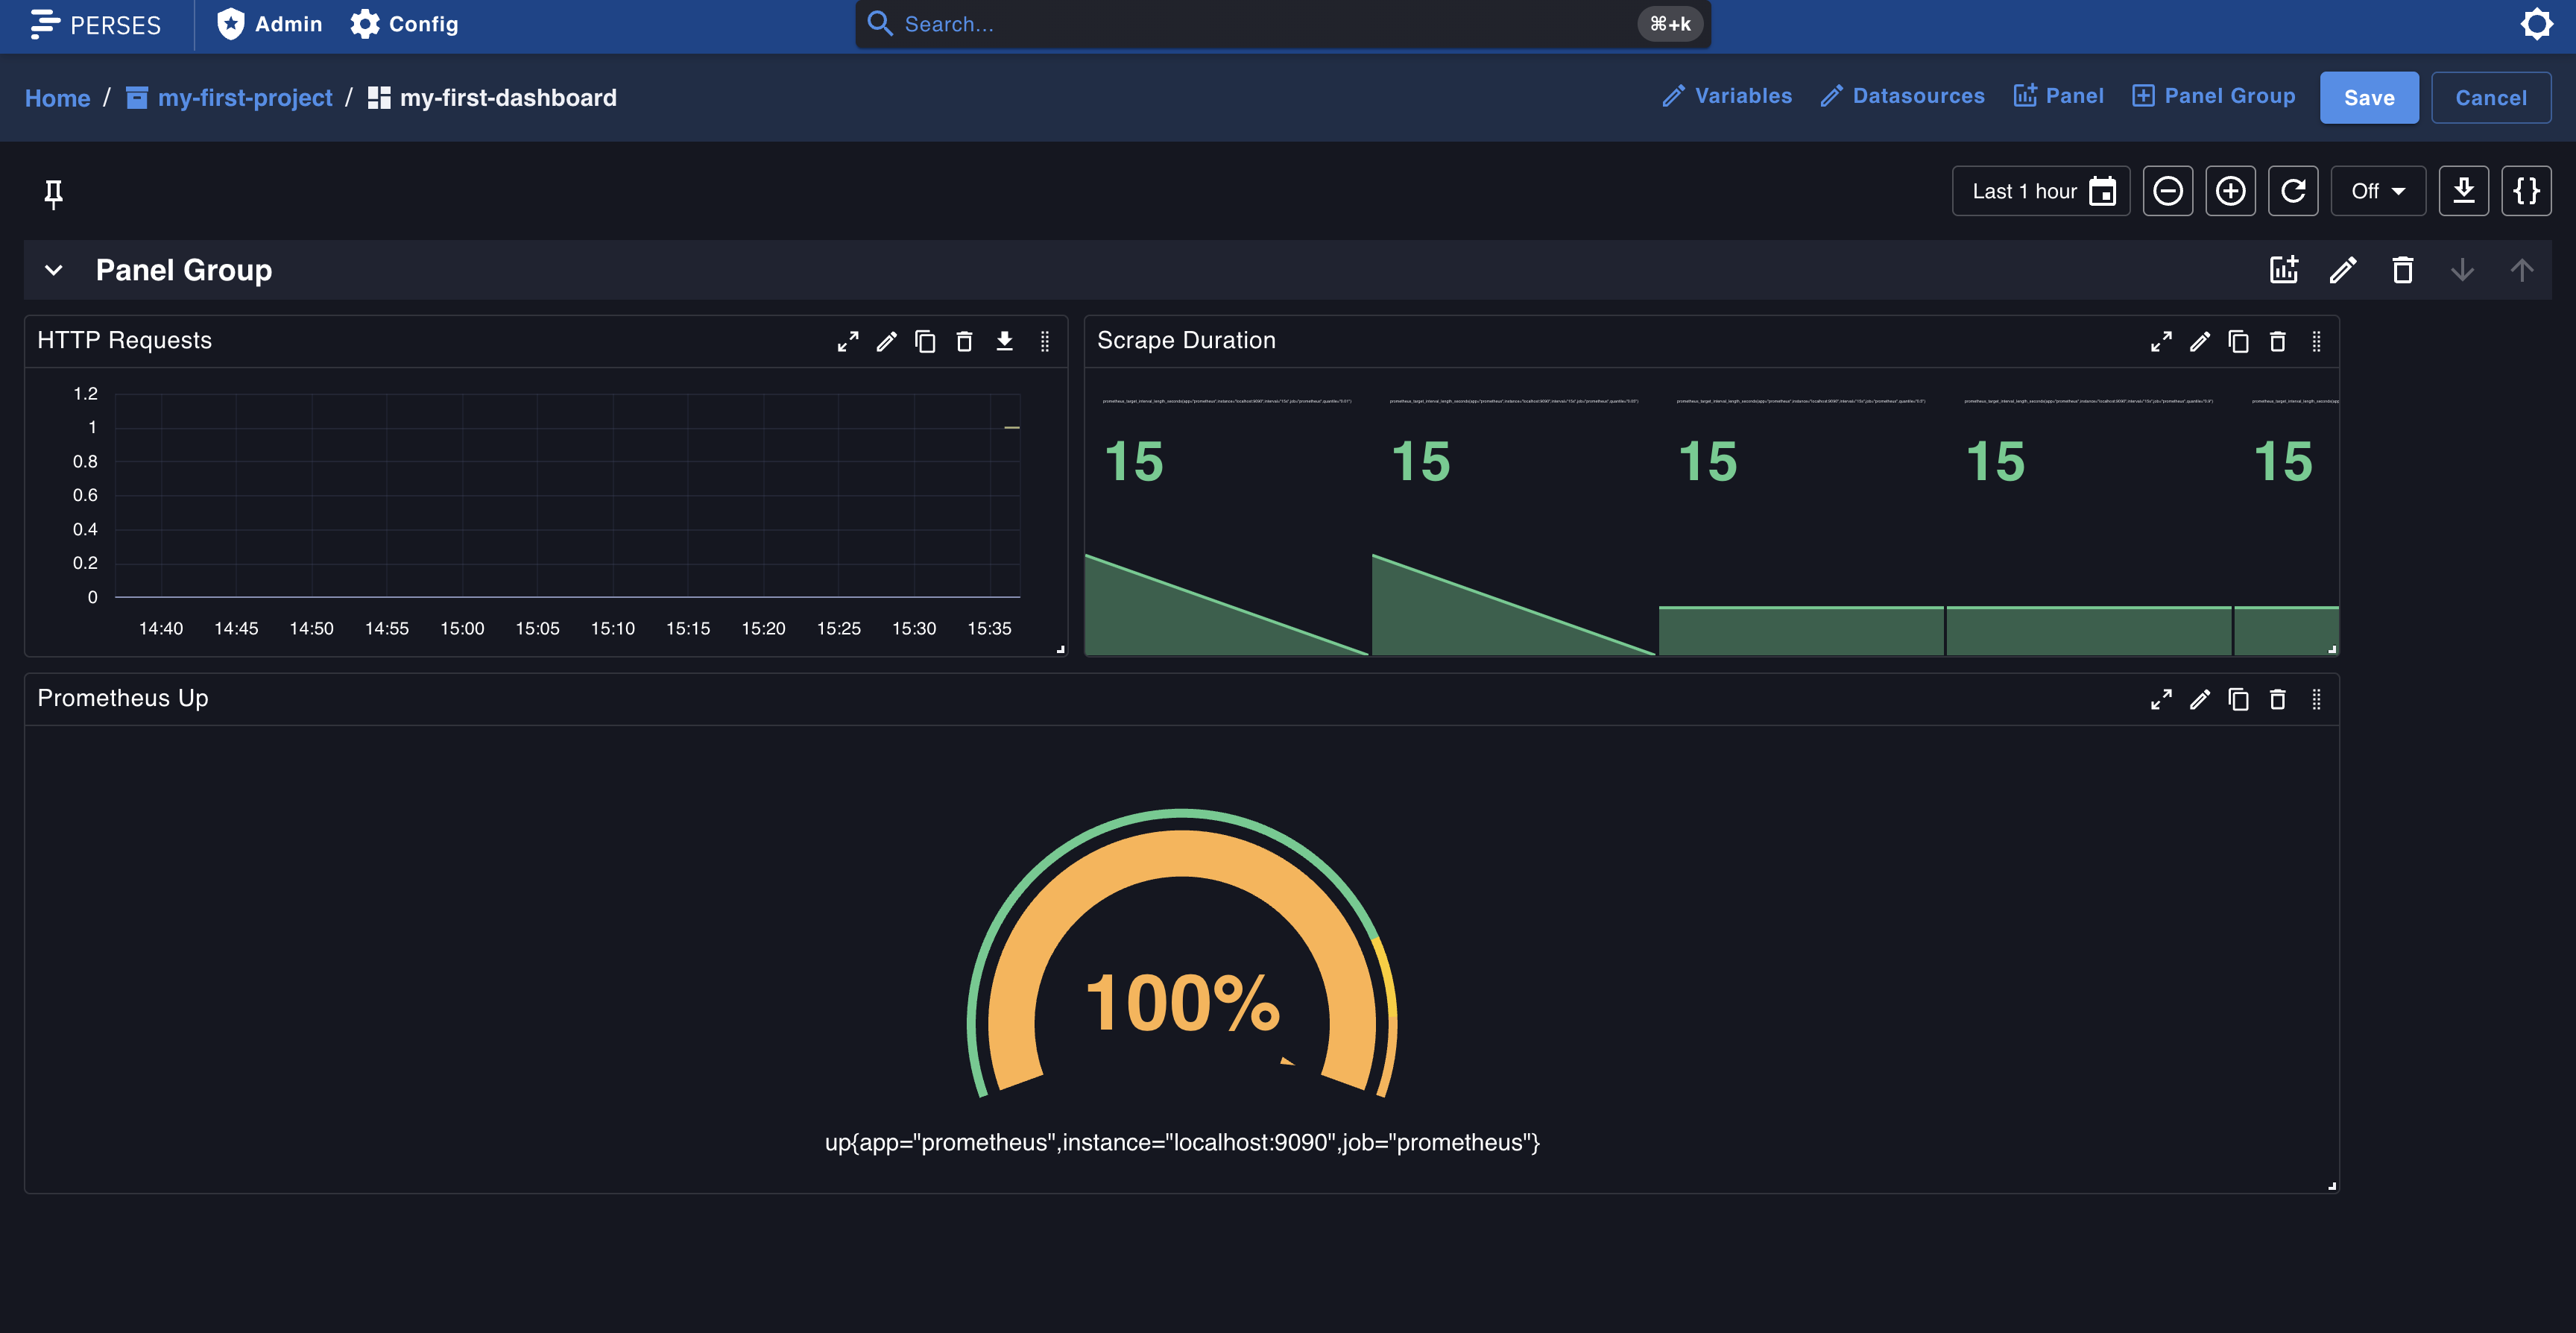The width and height of the screenshot is (2576, 1333).
Task: Grab the Scrape Duration drag handle
Action: tap(2317, 342)
